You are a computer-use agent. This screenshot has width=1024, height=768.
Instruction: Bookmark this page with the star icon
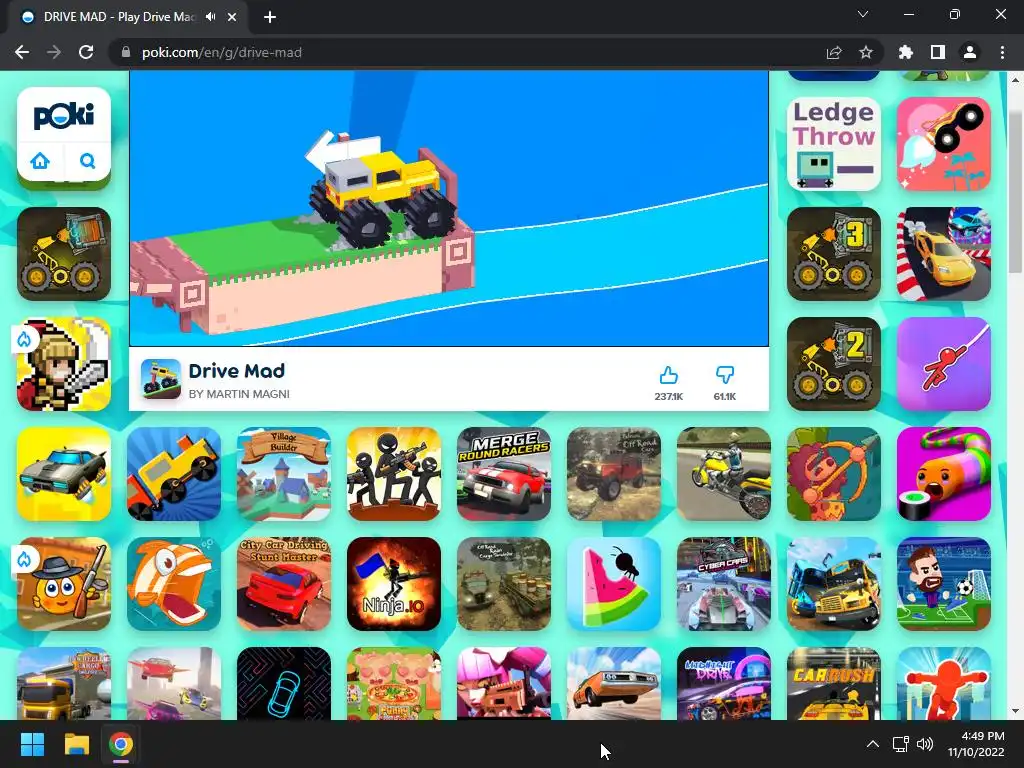click(866, 52)
